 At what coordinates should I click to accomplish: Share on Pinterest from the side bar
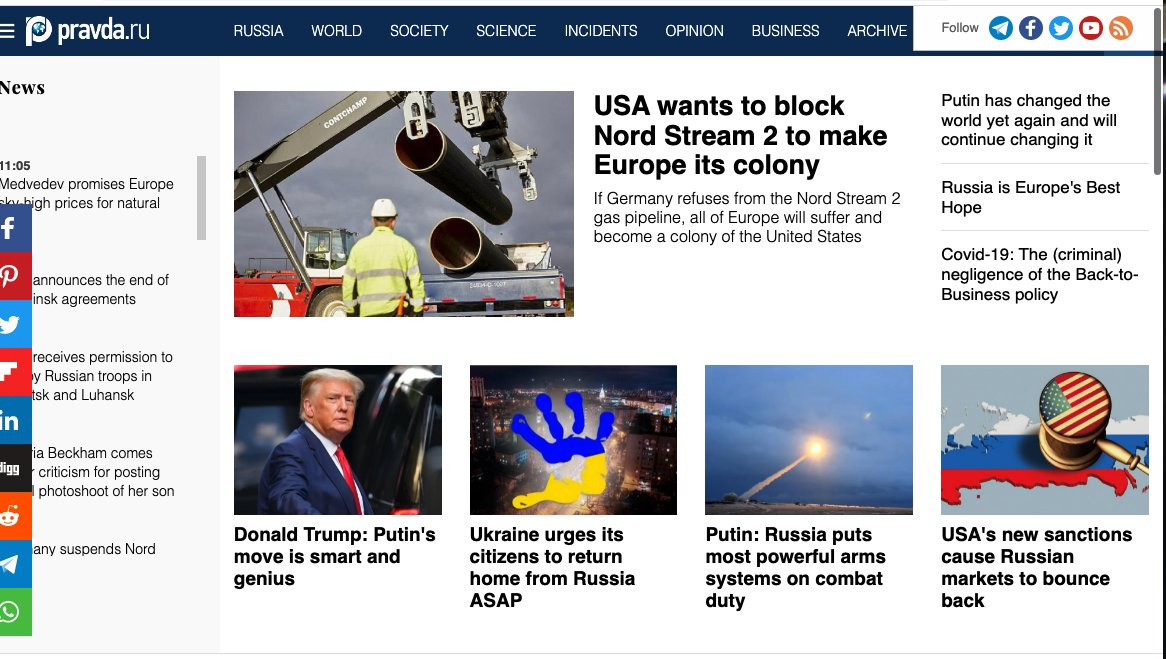(16, 276)
